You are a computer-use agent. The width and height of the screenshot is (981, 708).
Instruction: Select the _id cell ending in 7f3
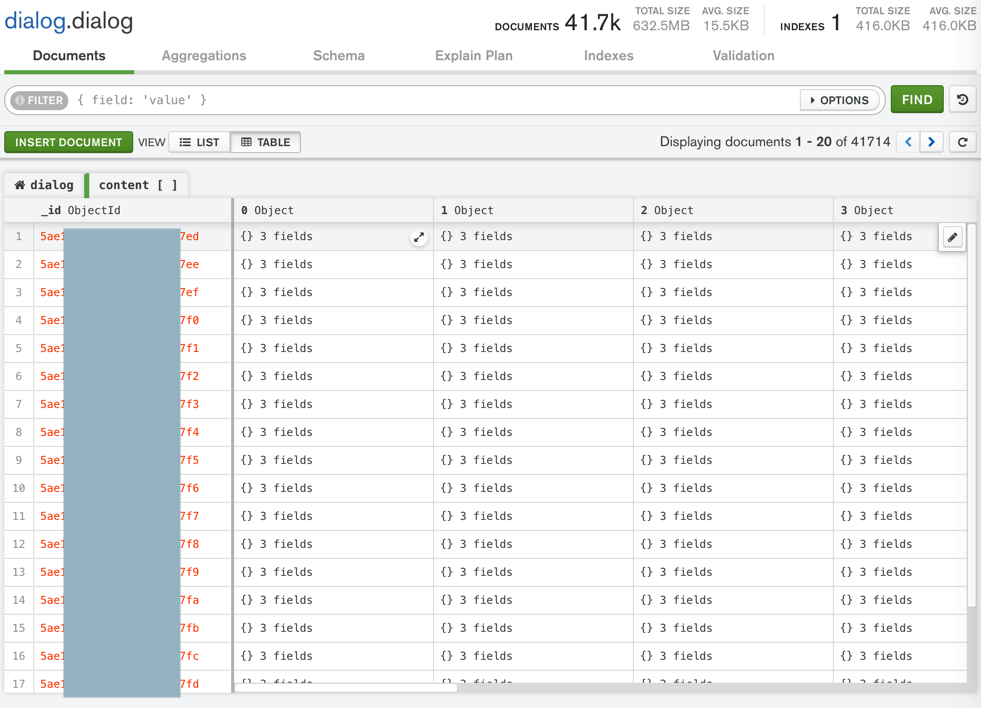[133, 404]
